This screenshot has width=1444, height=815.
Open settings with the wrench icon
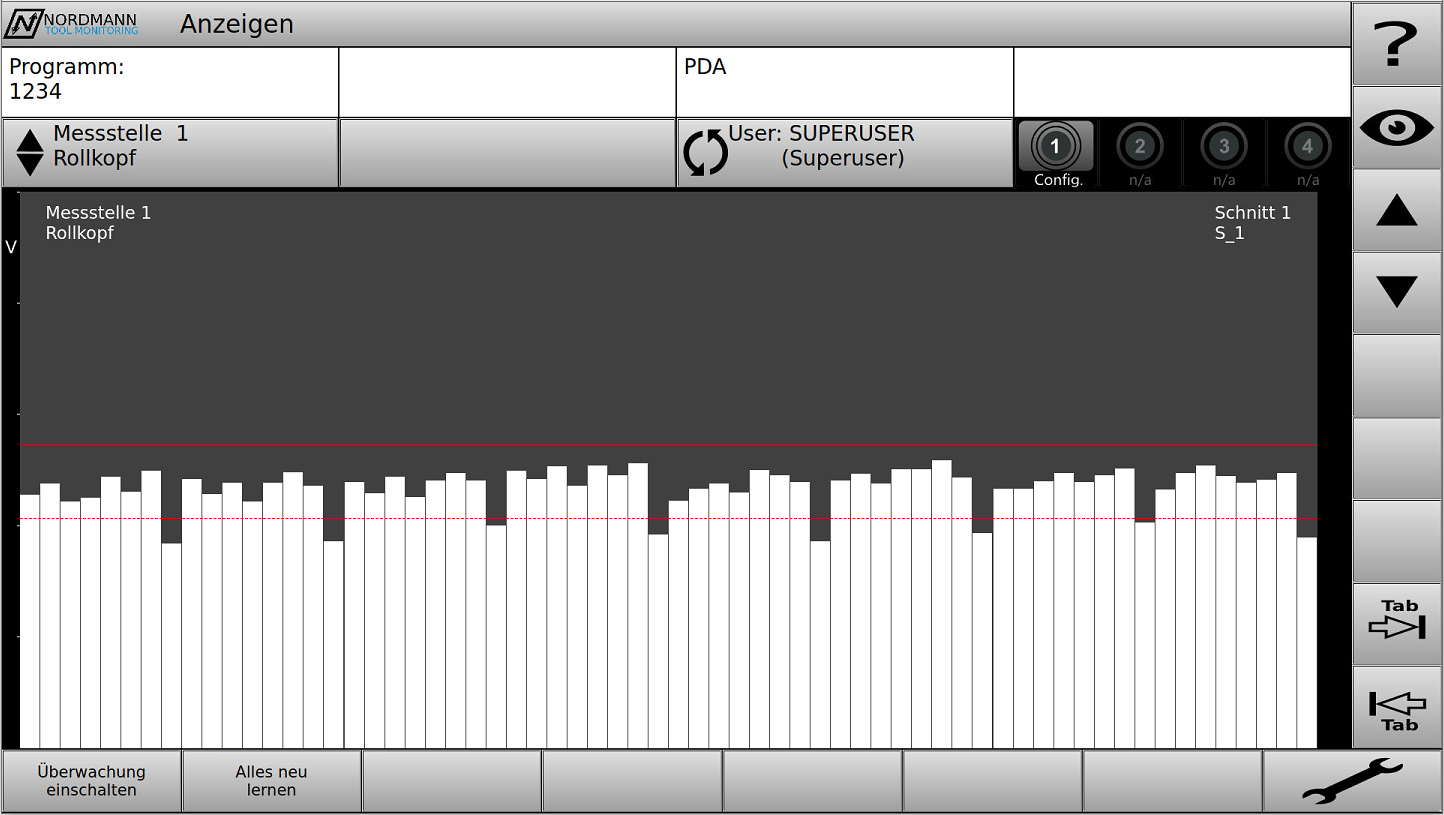point(1352,781)
